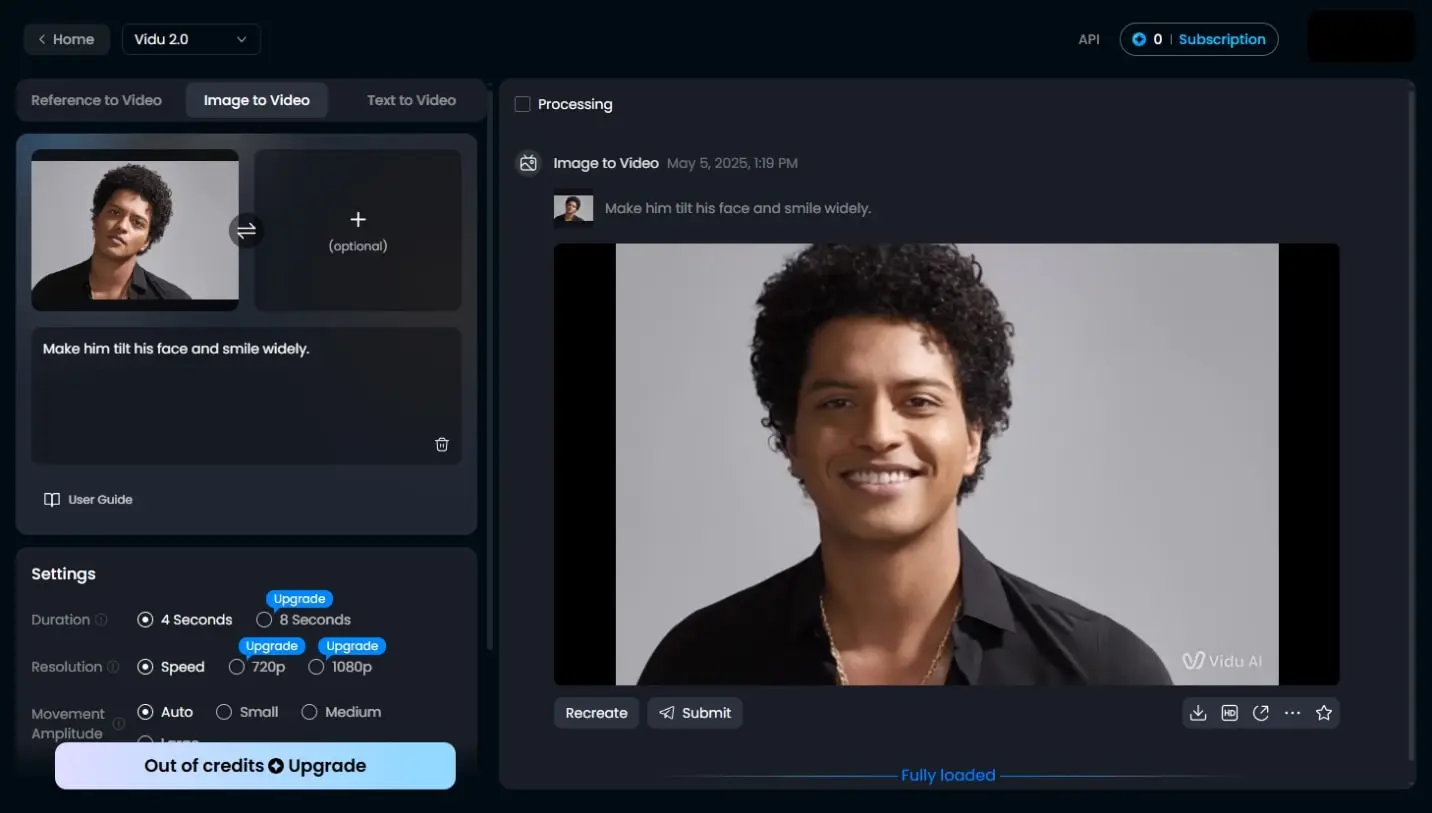Go back to Home
The width and height of the screenshot is (1432, 813).
point(66,40)
